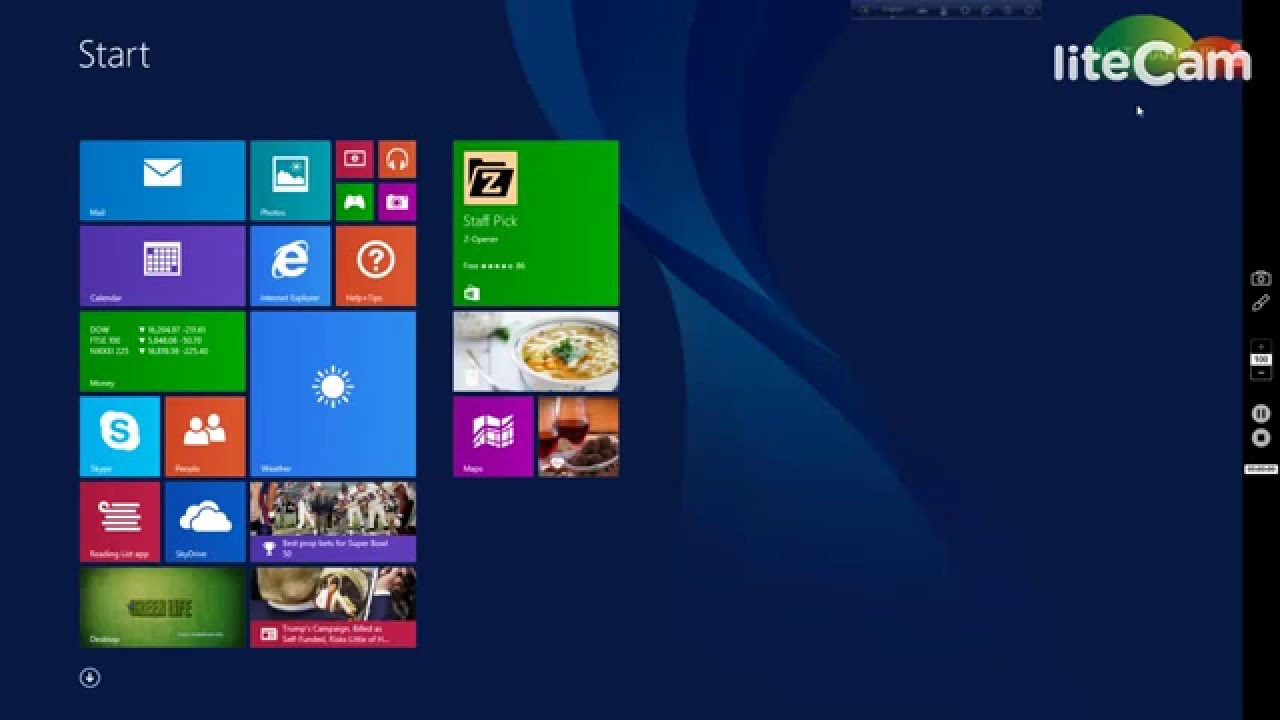Open the Camera tile

[x=397, y=202]
